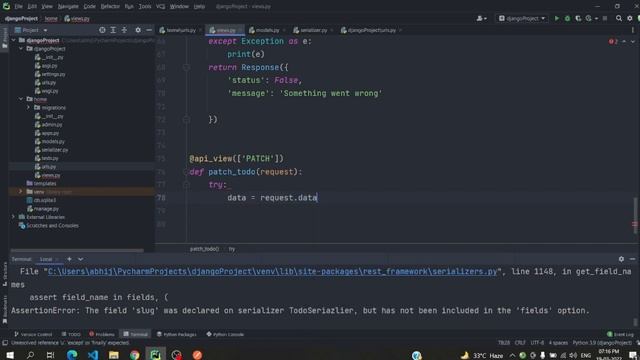Start debugging with the bug icon
This screenshot has width=640, height=360.
(567, 18)
